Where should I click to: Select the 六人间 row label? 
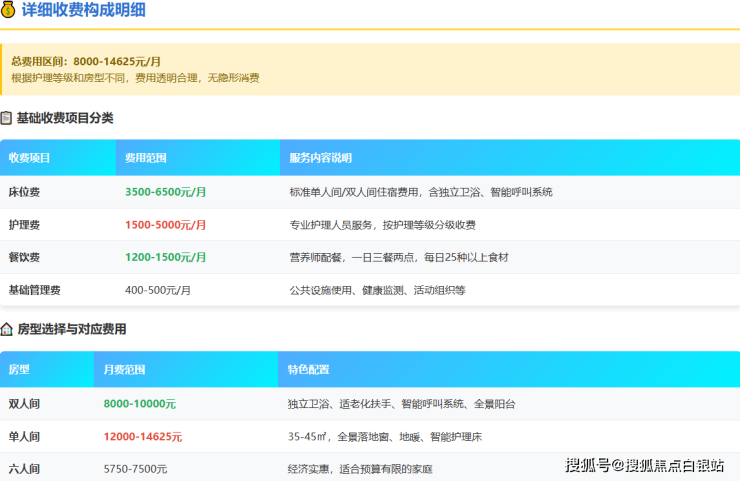(25, 468)
